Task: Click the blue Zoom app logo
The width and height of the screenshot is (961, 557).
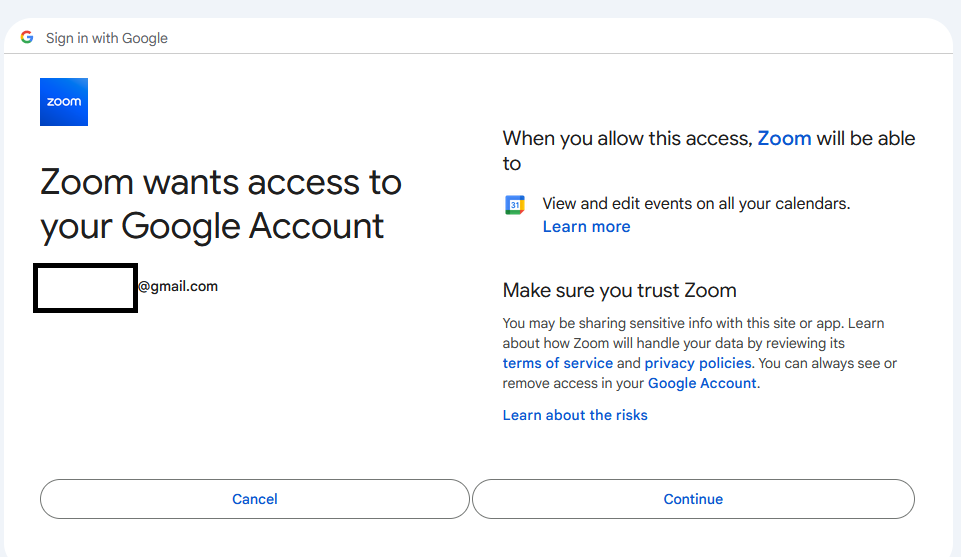Action: tap(64, 102)
